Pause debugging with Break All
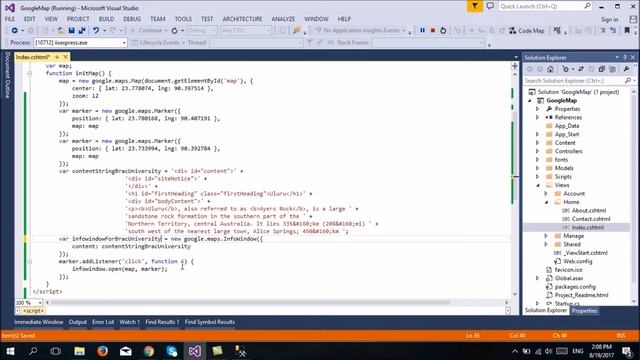Screen dimensions: 640x360 pos(422,31)
